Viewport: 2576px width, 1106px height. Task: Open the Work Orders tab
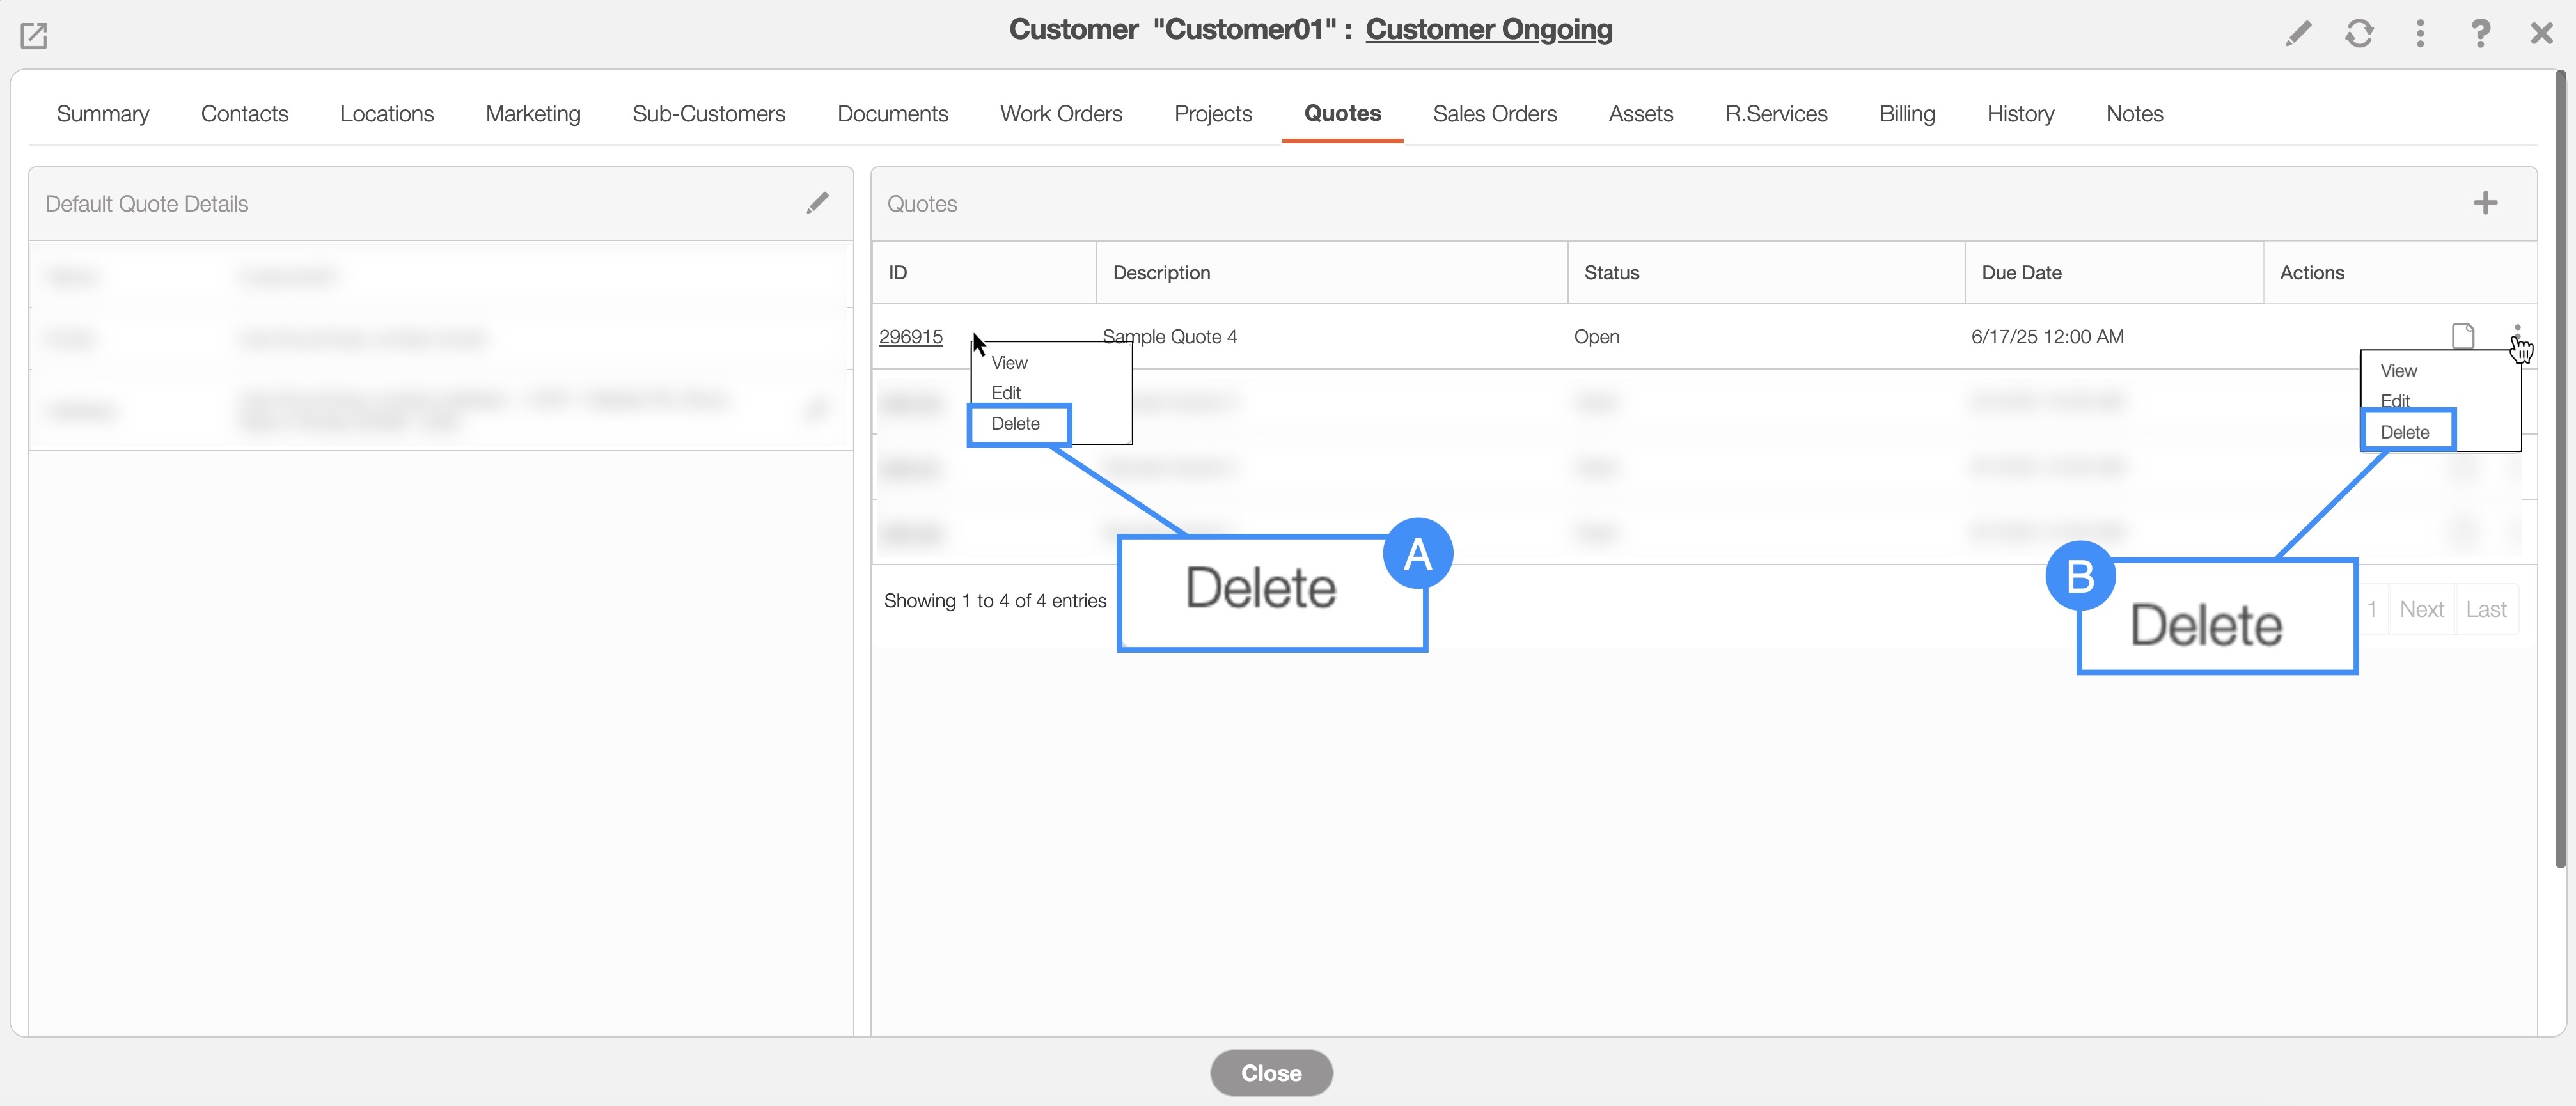pos(1060,114)
